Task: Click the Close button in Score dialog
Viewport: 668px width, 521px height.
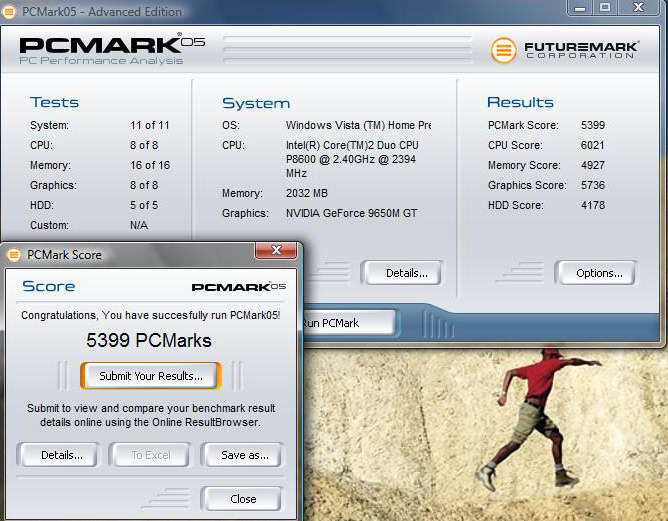Action: tap(242, 499)
